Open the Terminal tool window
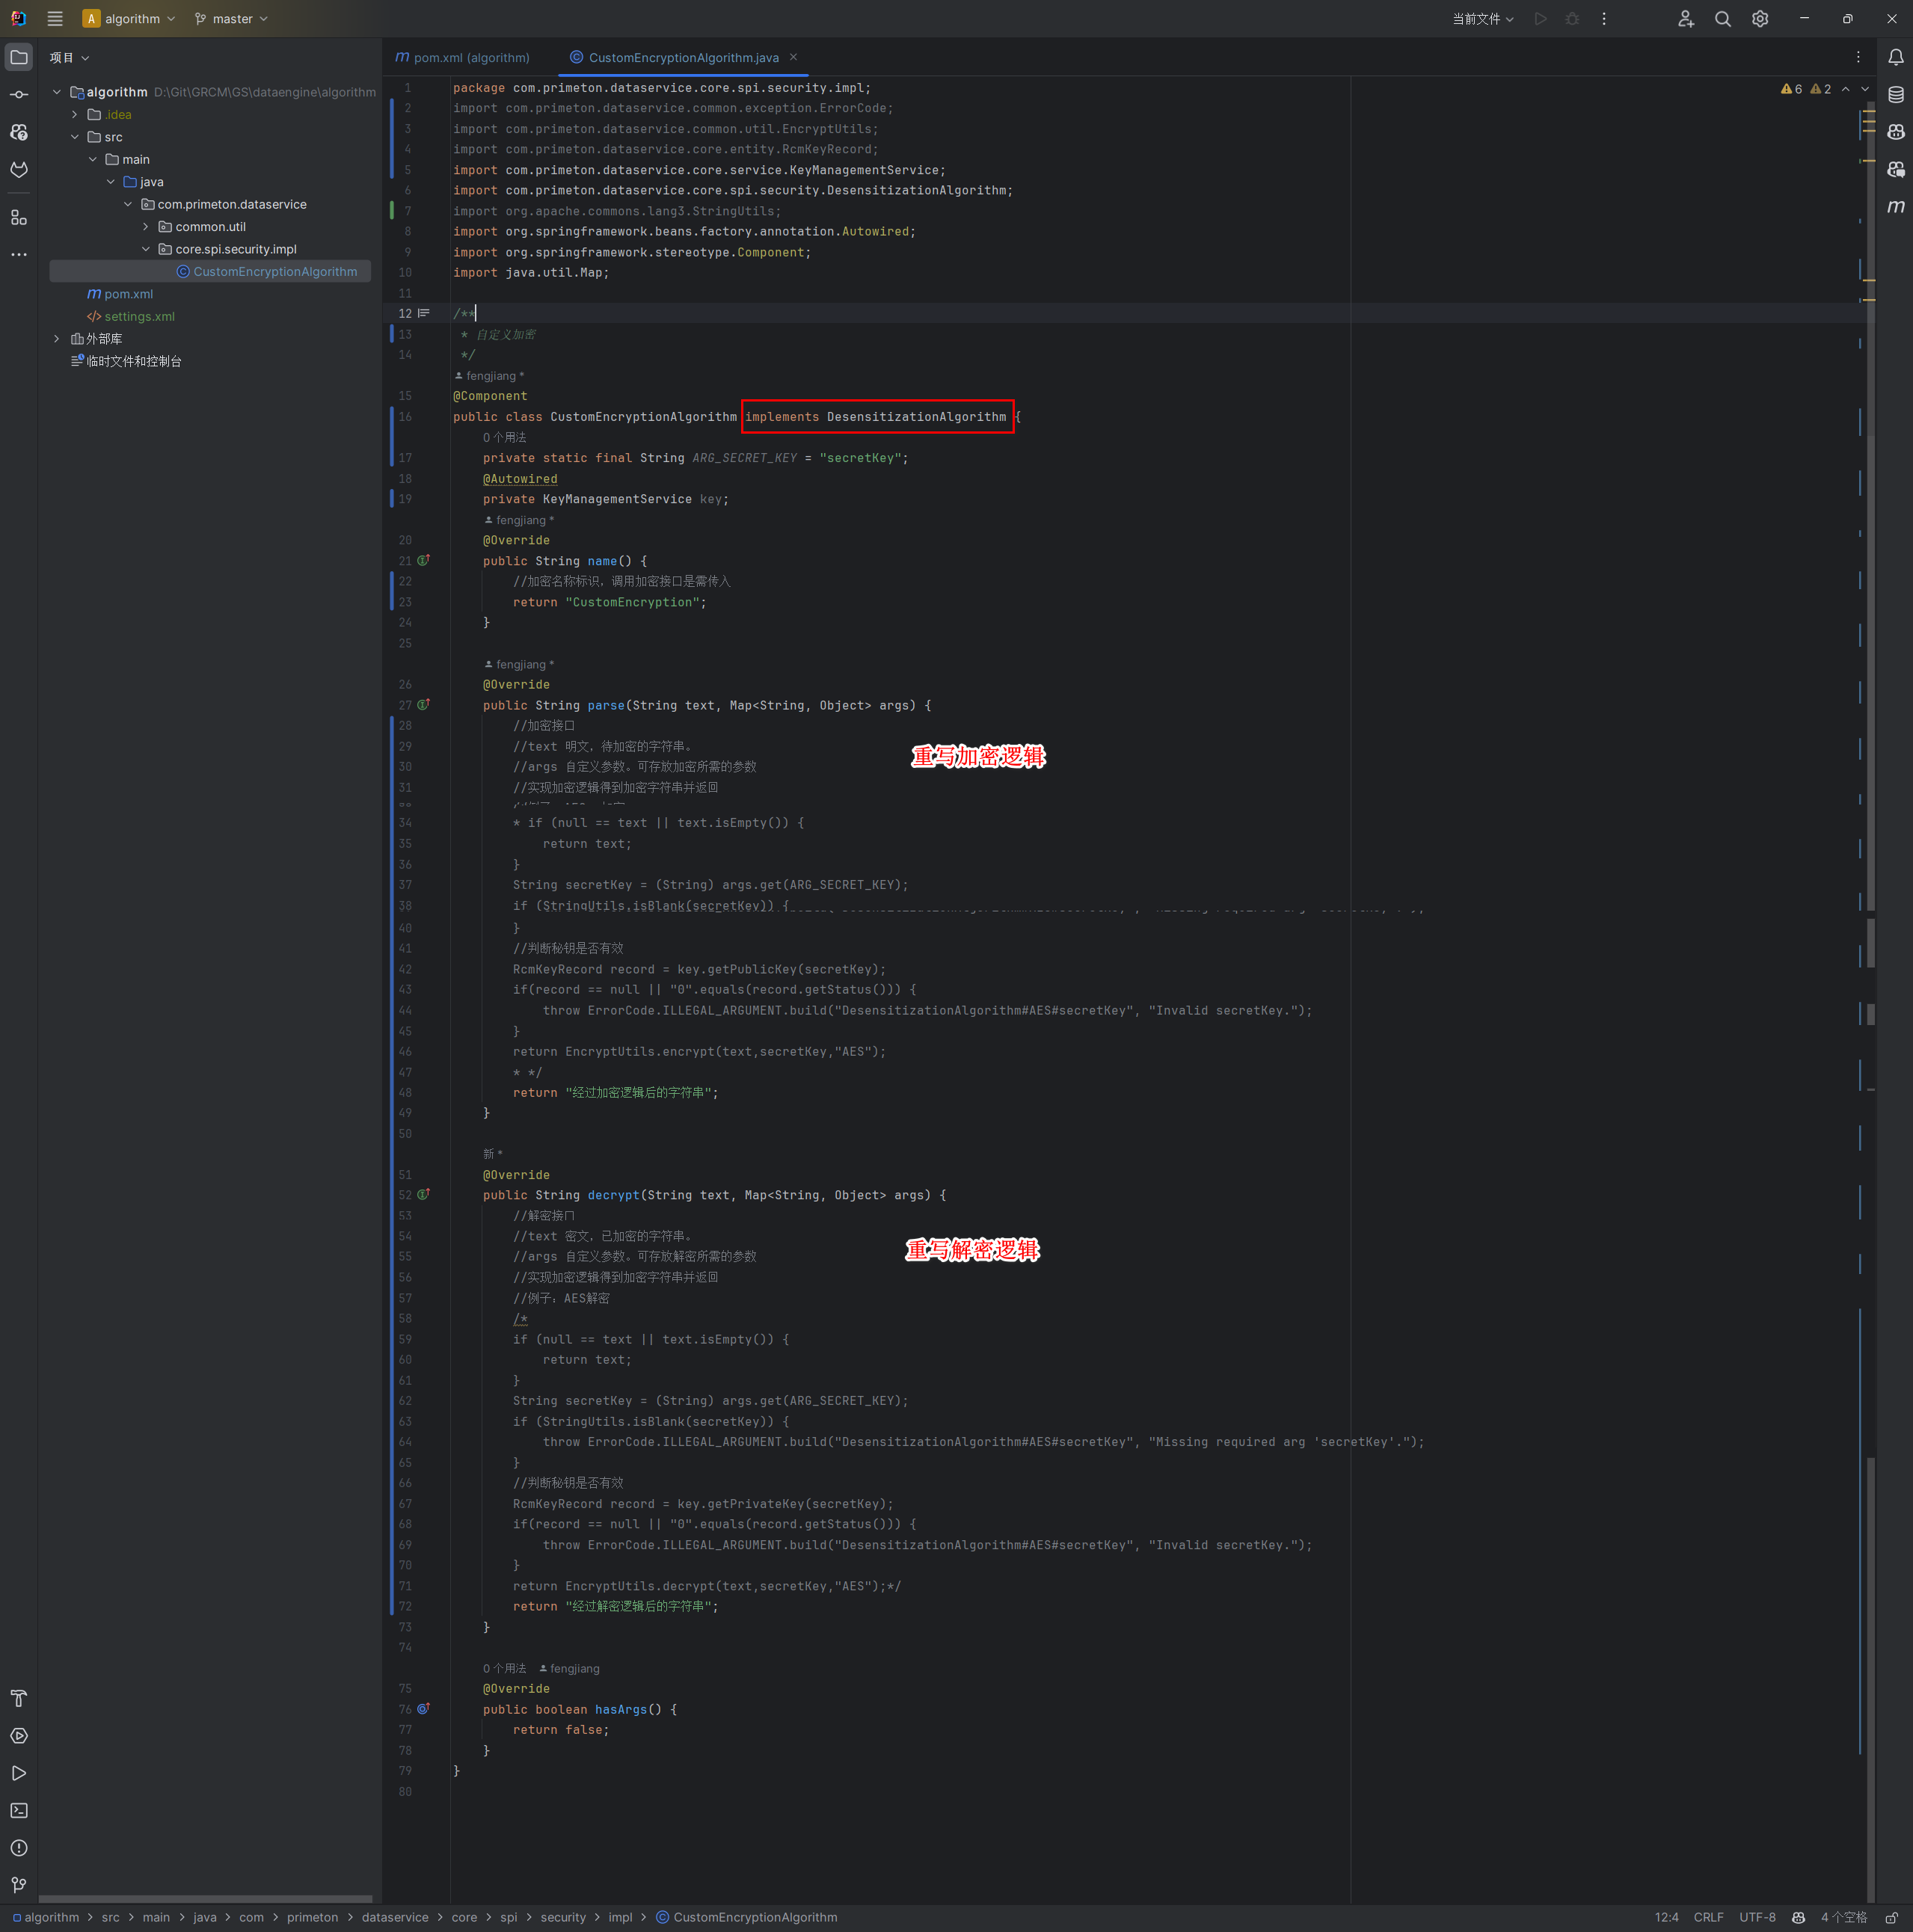The width and height of the screenshot is (1913, 1932). [x=19, y=1810]
